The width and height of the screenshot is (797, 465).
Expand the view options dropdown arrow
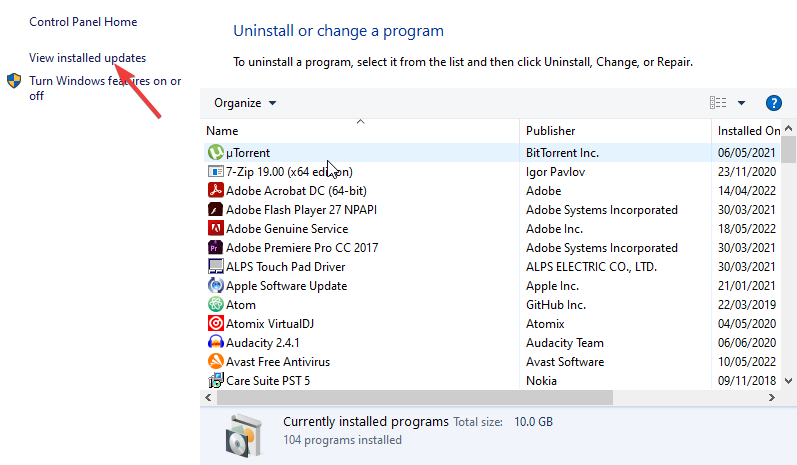coord(742,103)
